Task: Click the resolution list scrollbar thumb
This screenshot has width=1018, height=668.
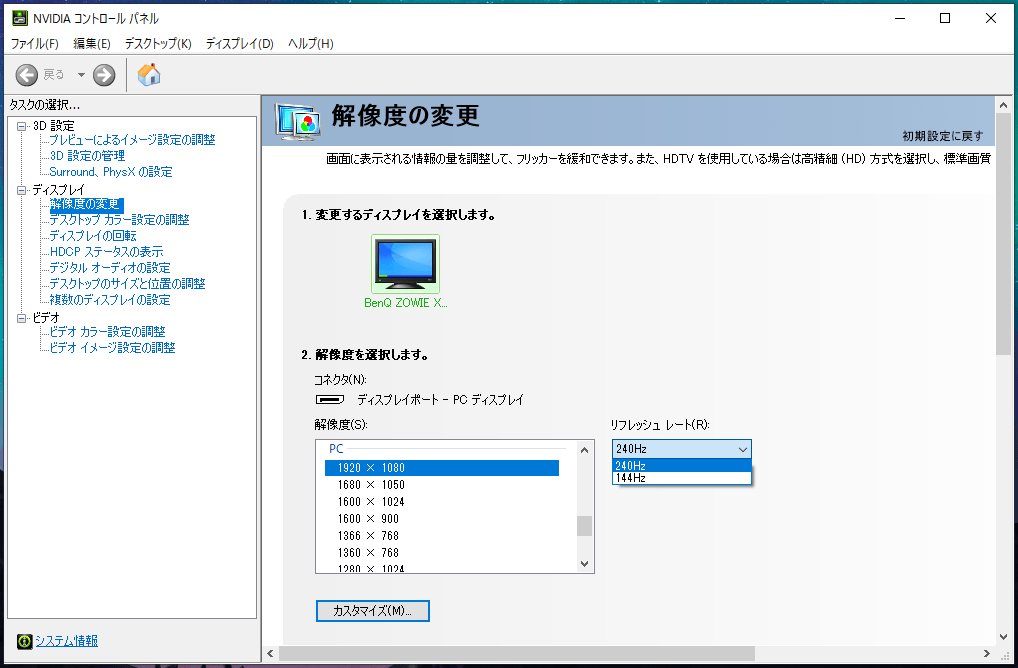Action: coord(584,526)
